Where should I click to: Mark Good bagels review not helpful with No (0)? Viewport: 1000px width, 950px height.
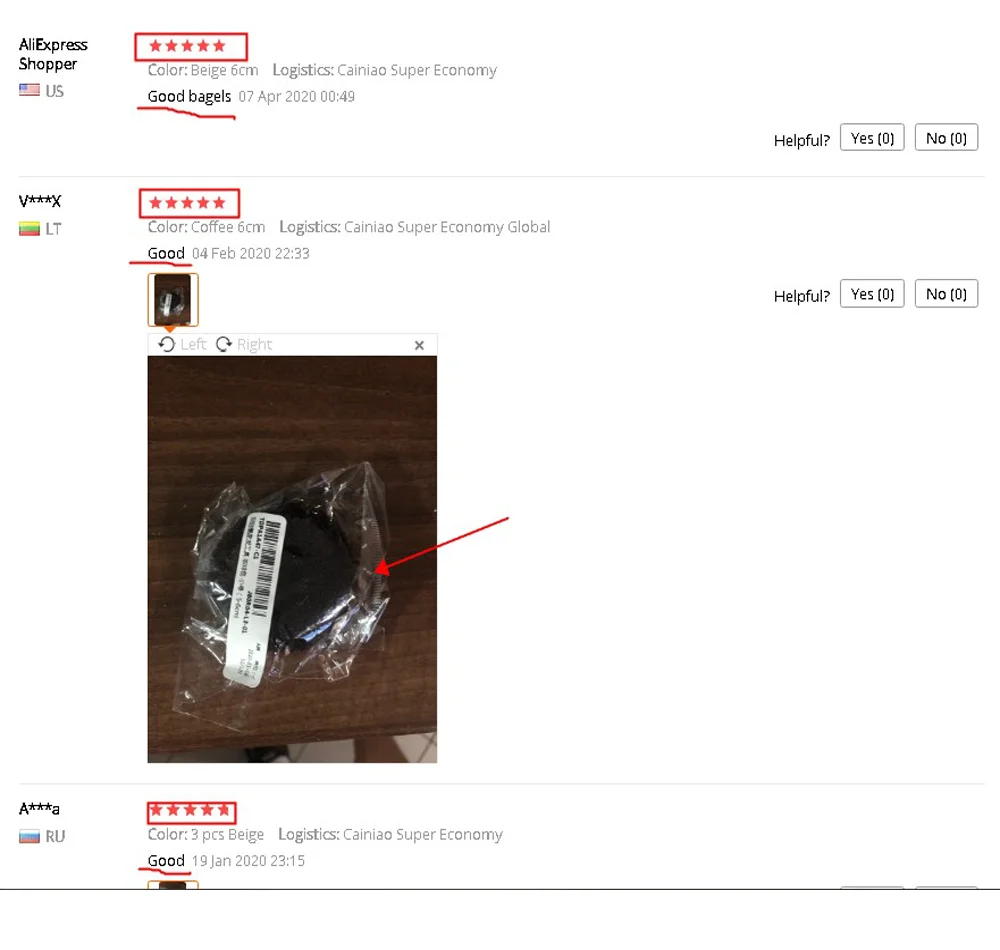(x=946, y=138)
